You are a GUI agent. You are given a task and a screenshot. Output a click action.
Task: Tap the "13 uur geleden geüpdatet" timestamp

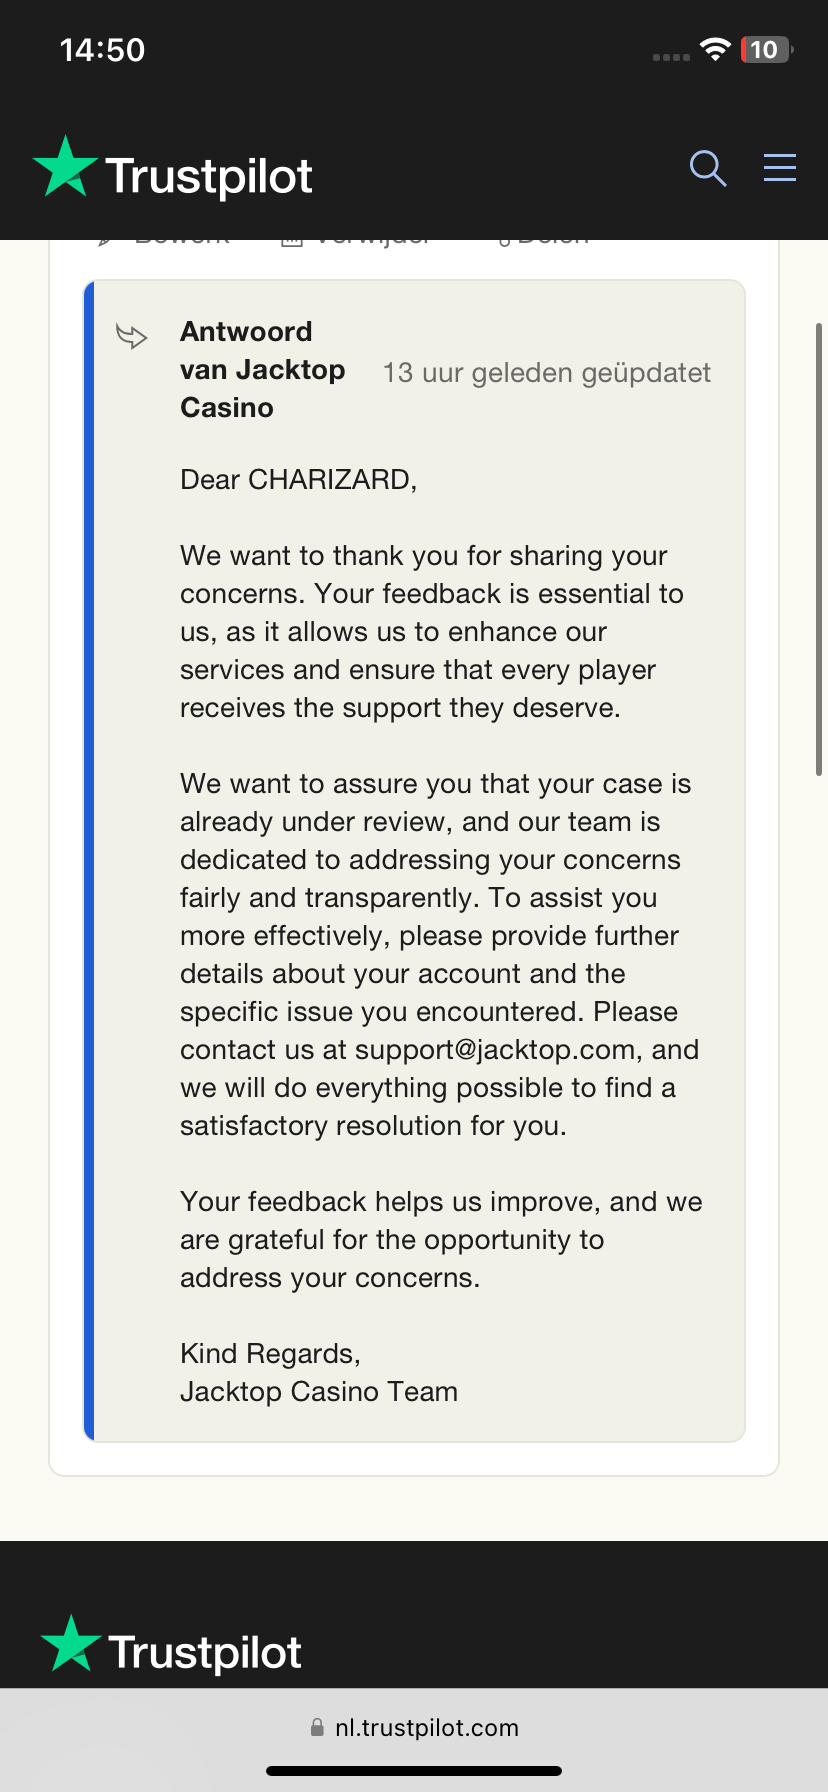tap(546, 373)
